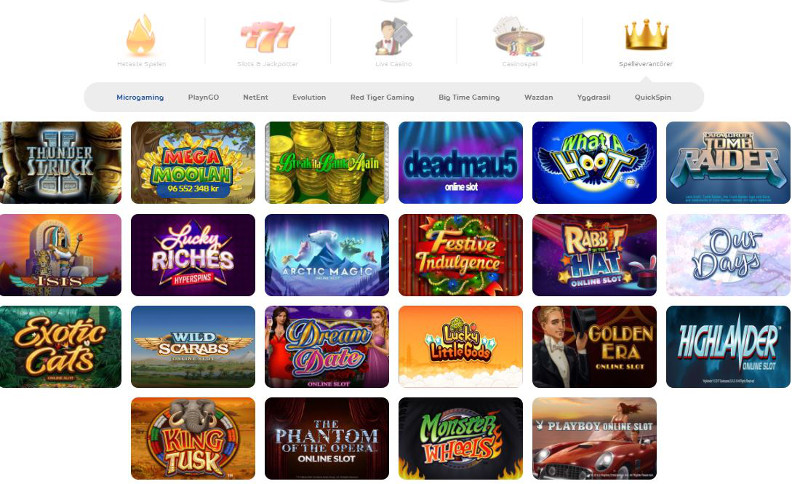The image size is (800, 484).
Task: Open the Thunderstruck II slot thumbnail
Action: click(x=61, y=163)
